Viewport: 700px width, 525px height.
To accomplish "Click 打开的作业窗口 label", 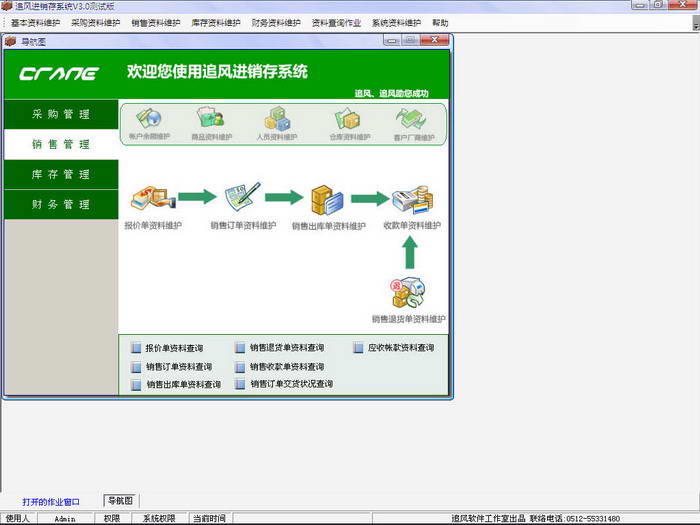I will pos(51,502).
